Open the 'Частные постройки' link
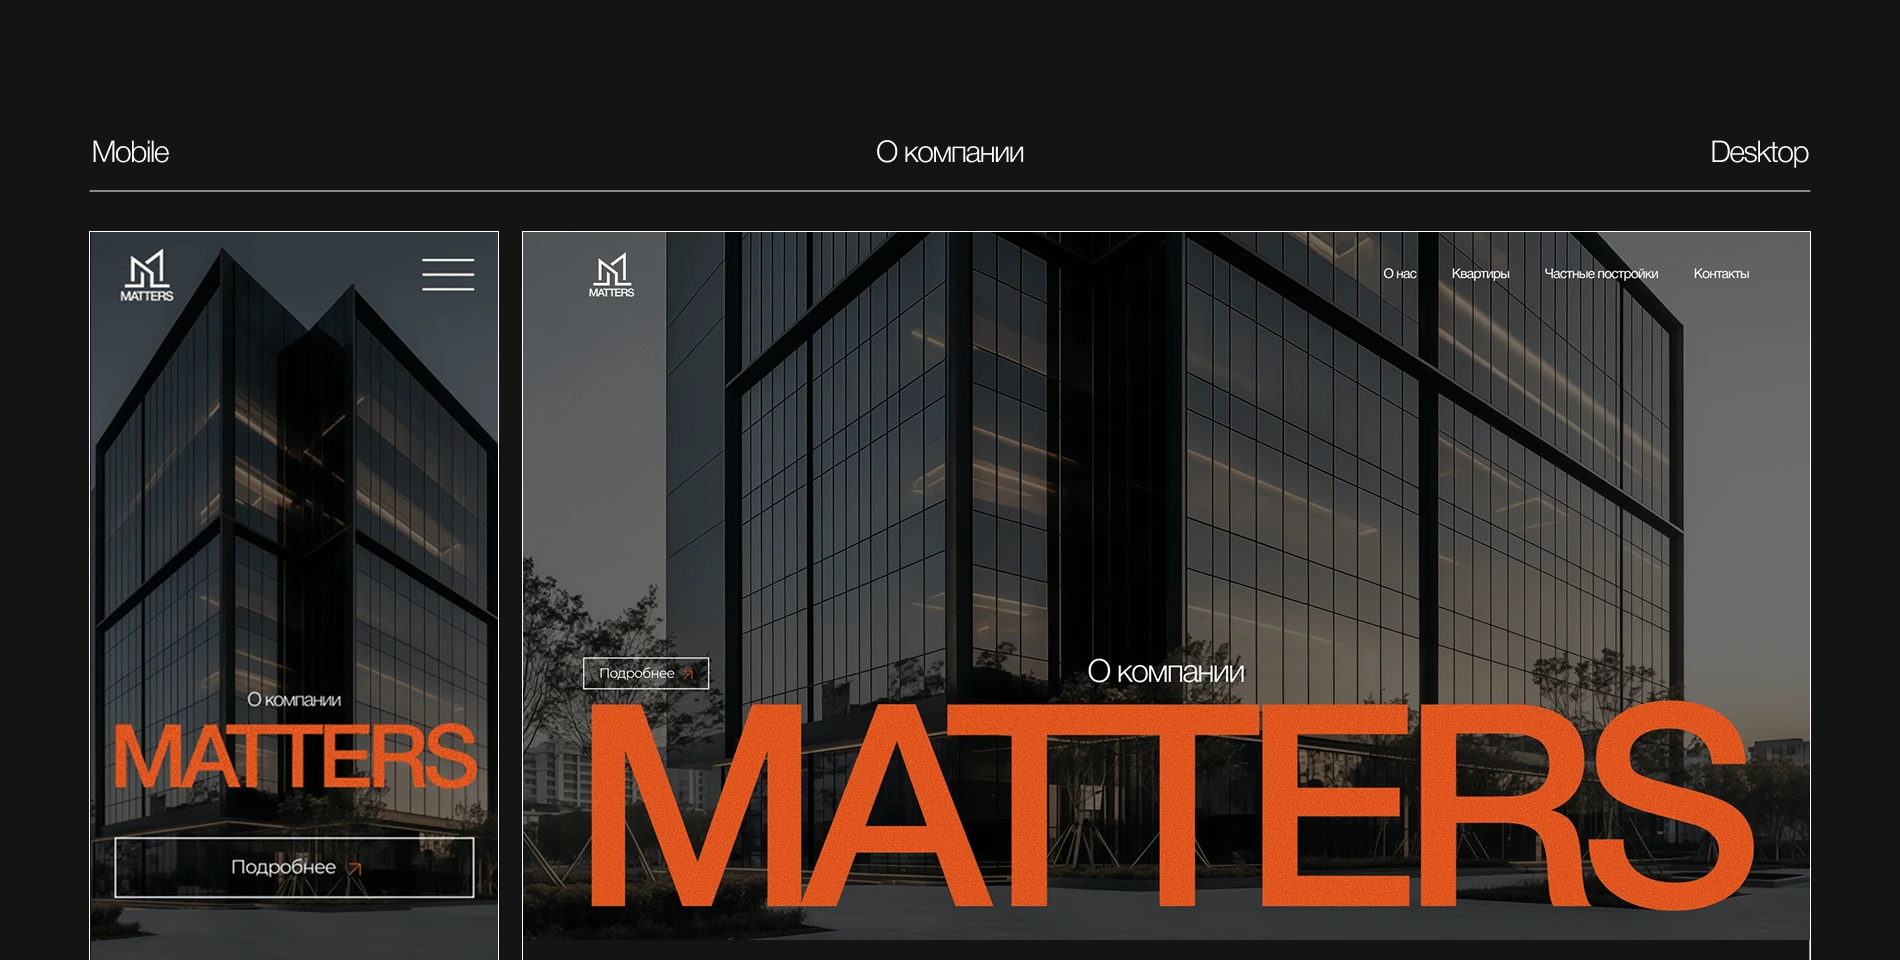This screenshot has height=960, width=1900. click(x=1602, y=272)
